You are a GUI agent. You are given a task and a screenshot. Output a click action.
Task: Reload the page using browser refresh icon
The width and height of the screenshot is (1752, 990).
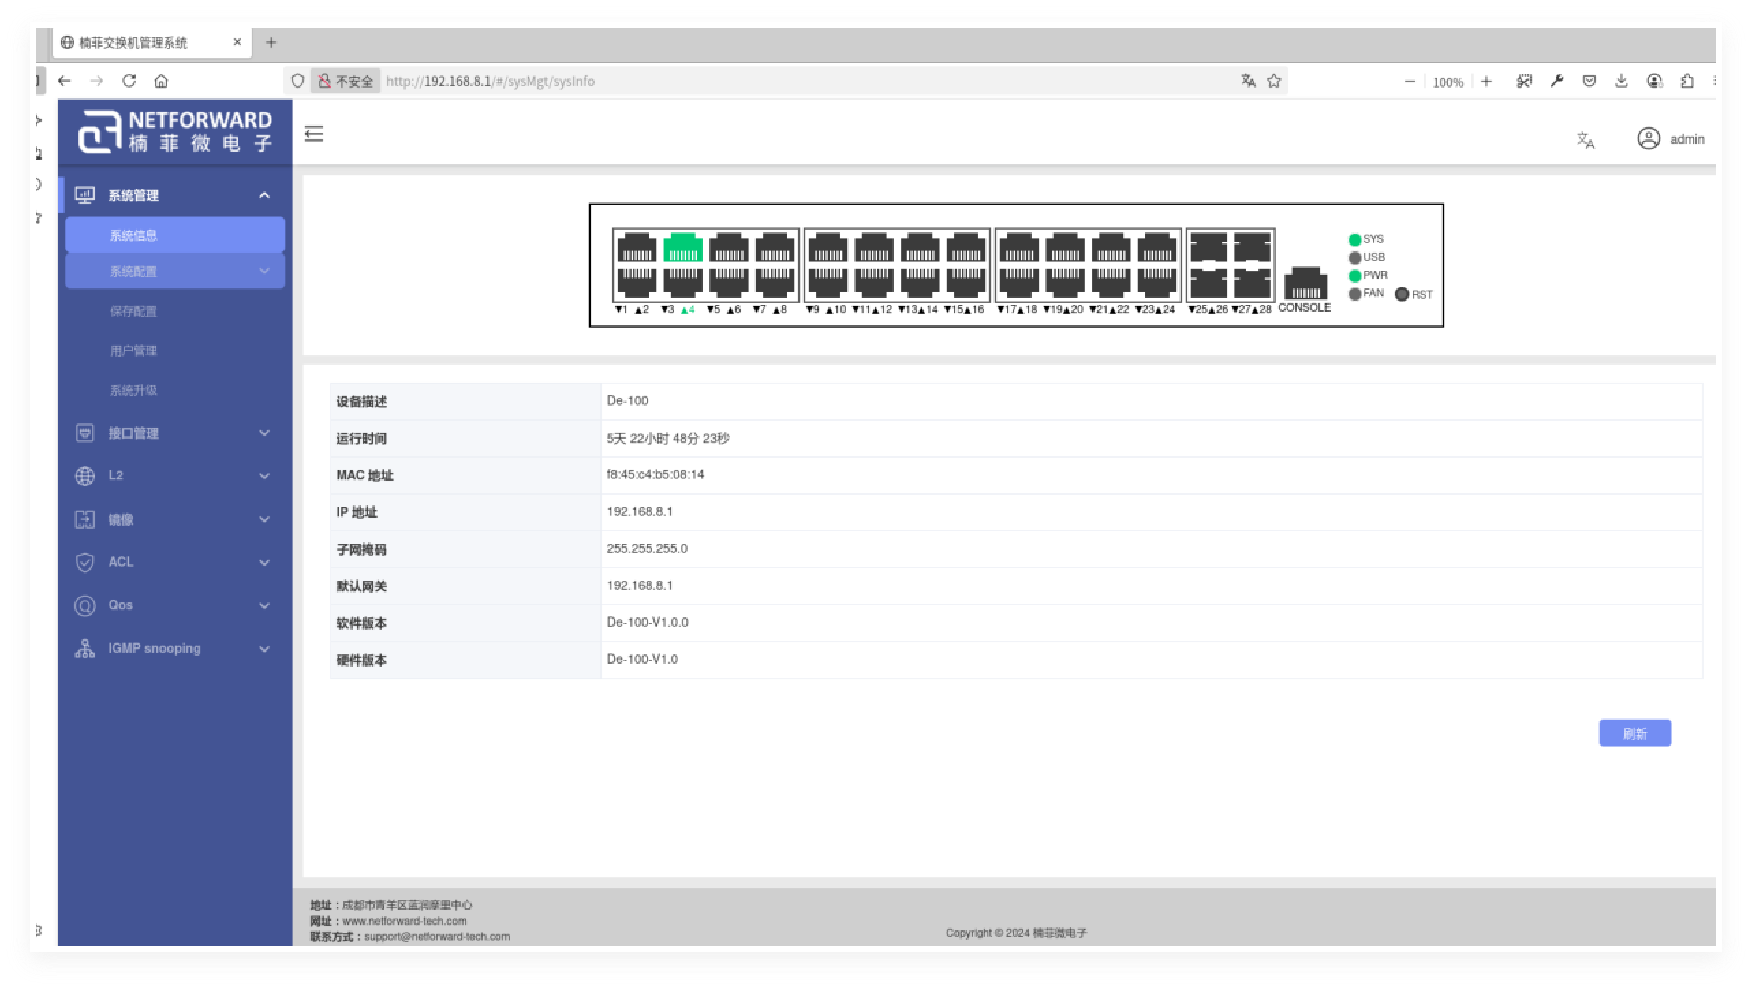129,81
